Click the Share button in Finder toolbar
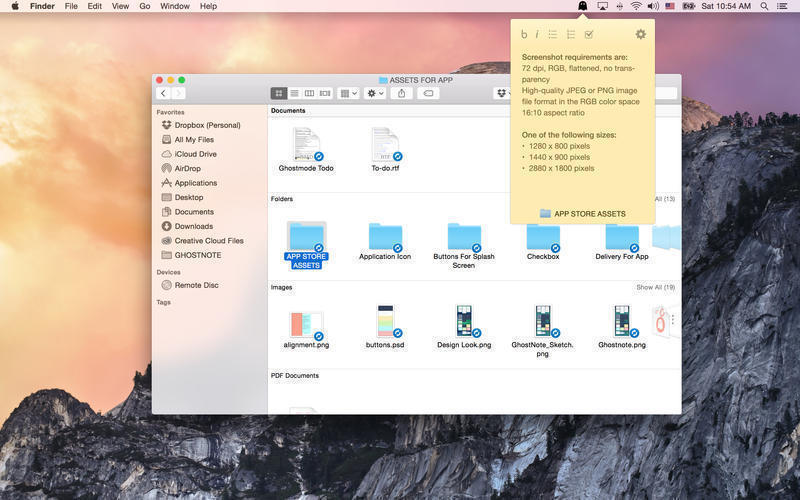This screenshot has height=500, width=800. pos(402,93)
